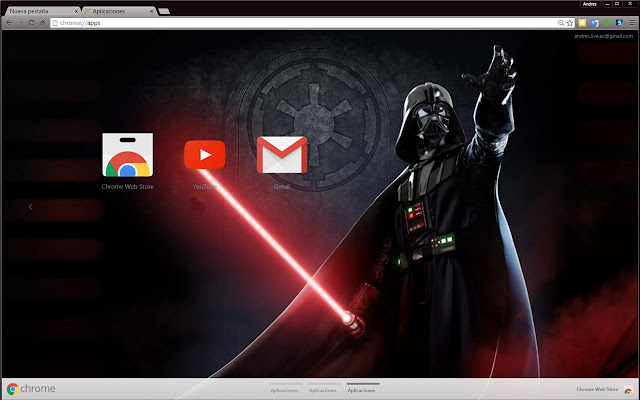This screenshot has height=400, width=640.
Task: Open the Google Translate extension icon
Action: [595, 23]
